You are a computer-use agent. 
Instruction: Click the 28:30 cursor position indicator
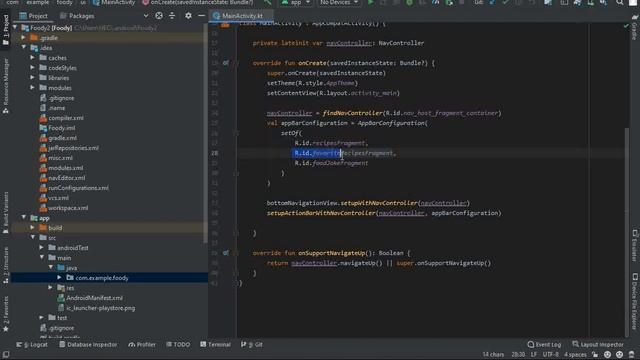tap(518, 354)
